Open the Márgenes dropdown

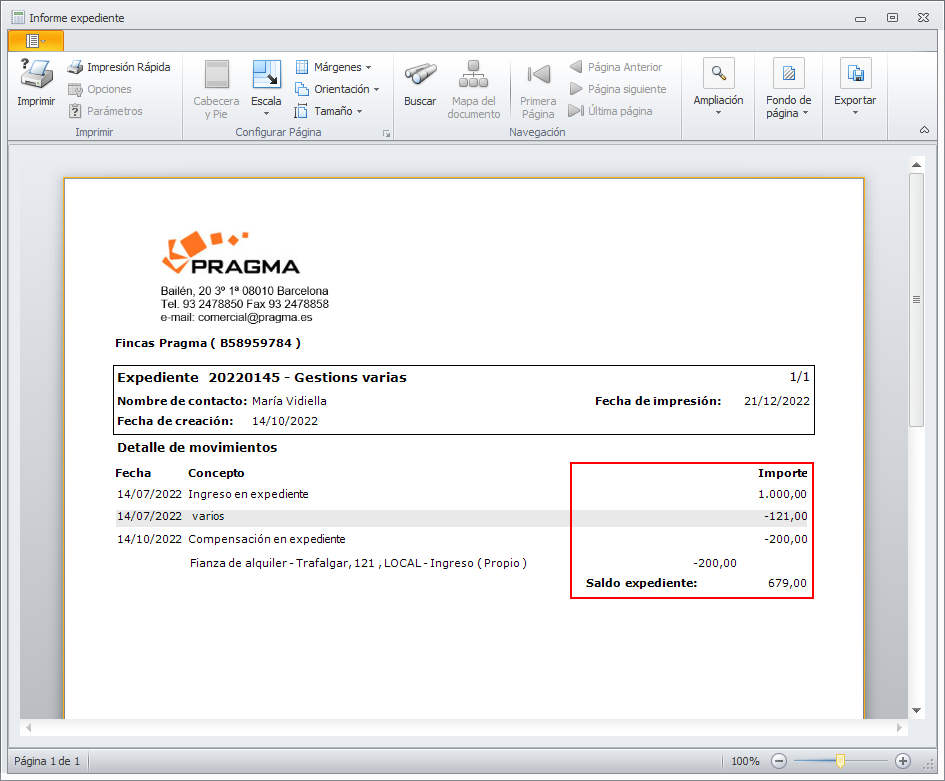(333, 67)
